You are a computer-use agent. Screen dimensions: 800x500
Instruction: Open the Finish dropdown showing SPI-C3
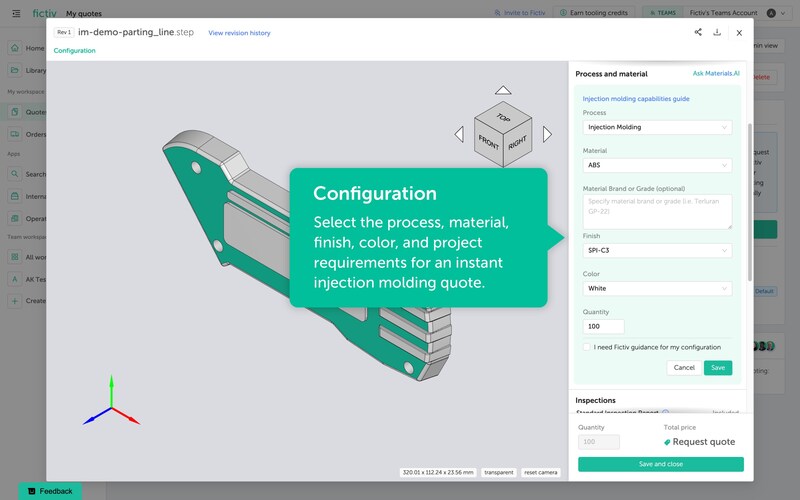(657, 250)
